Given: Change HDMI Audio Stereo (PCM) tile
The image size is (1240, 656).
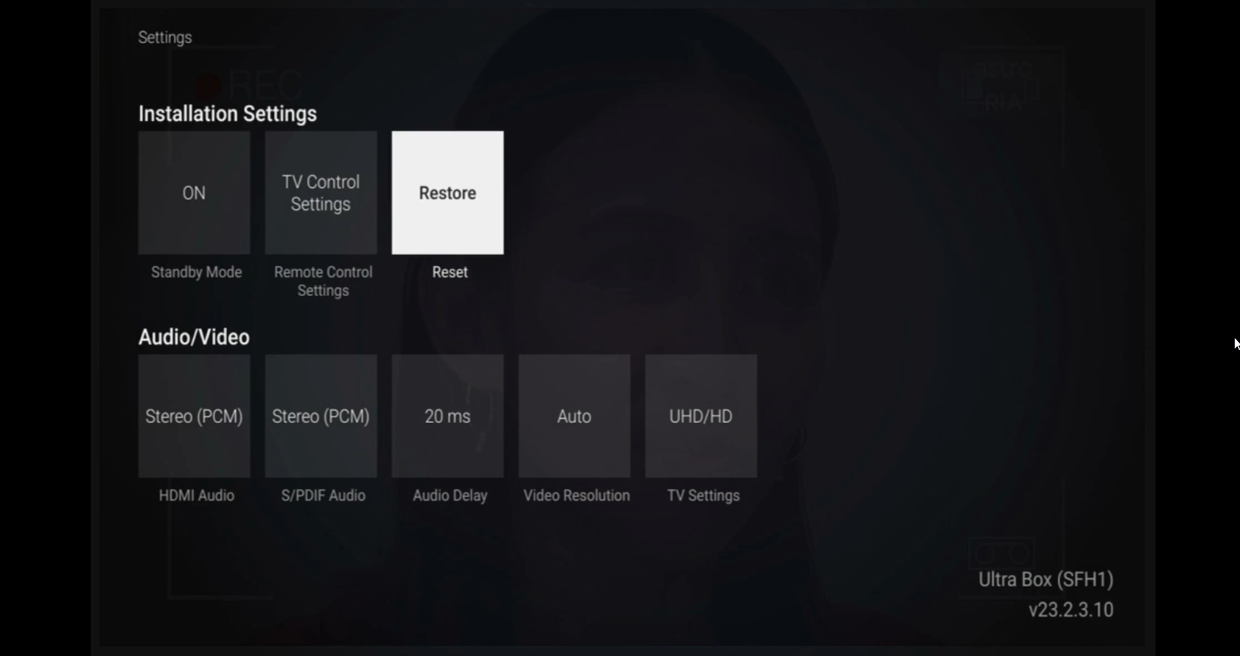Looking at the screenshot, I should [194, 416].
